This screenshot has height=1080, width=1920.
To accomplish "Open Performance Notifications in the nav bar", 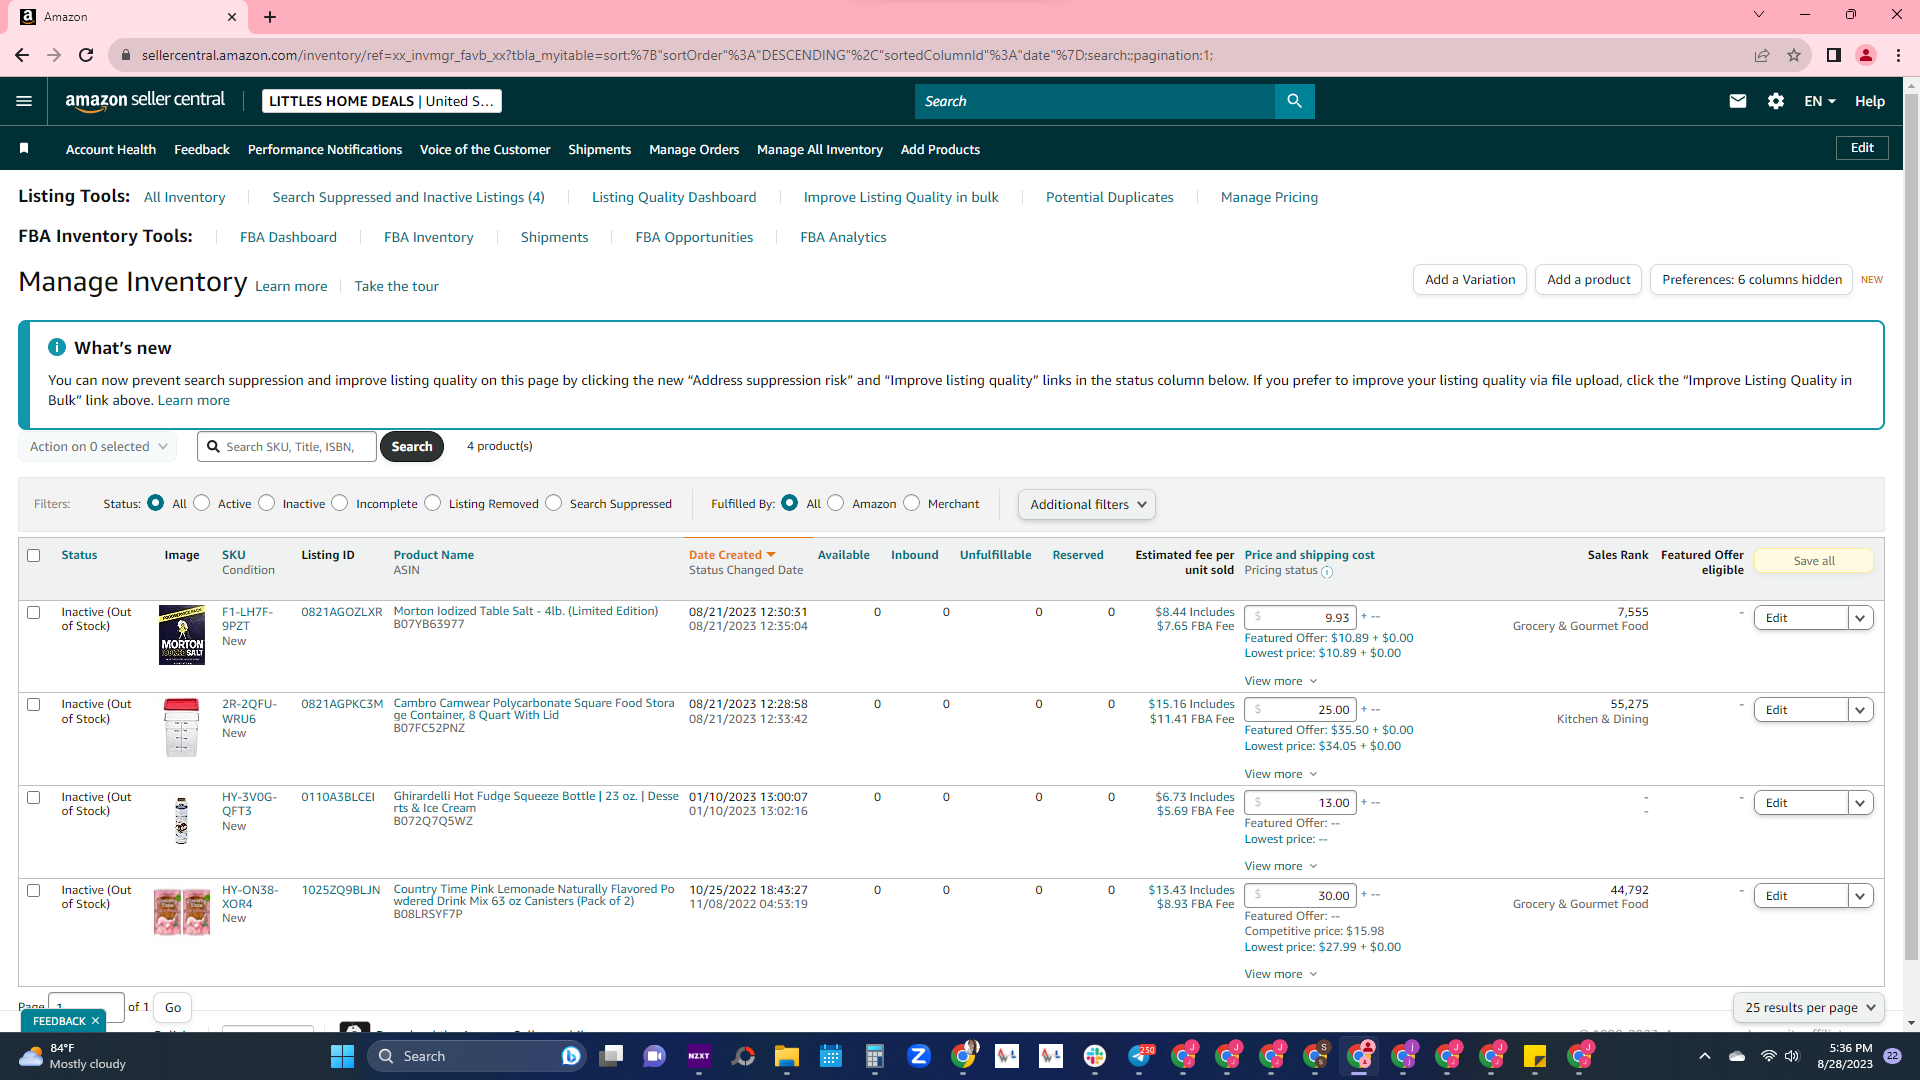I will [325, 149].
